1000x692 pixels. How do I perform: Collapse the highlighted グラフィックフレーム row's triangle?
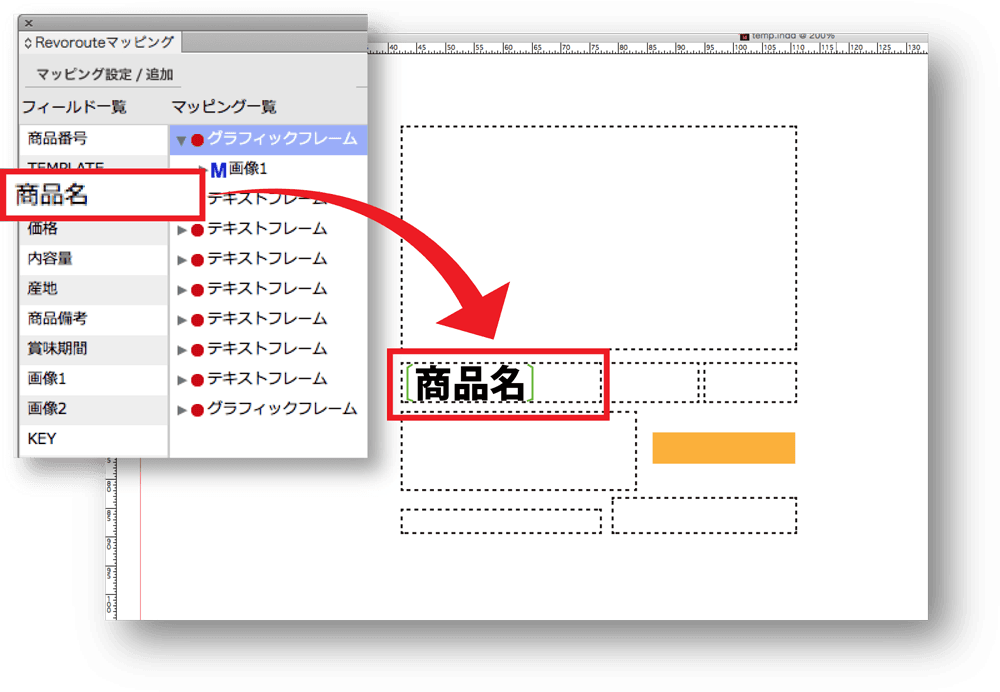(x=181, y=140)
